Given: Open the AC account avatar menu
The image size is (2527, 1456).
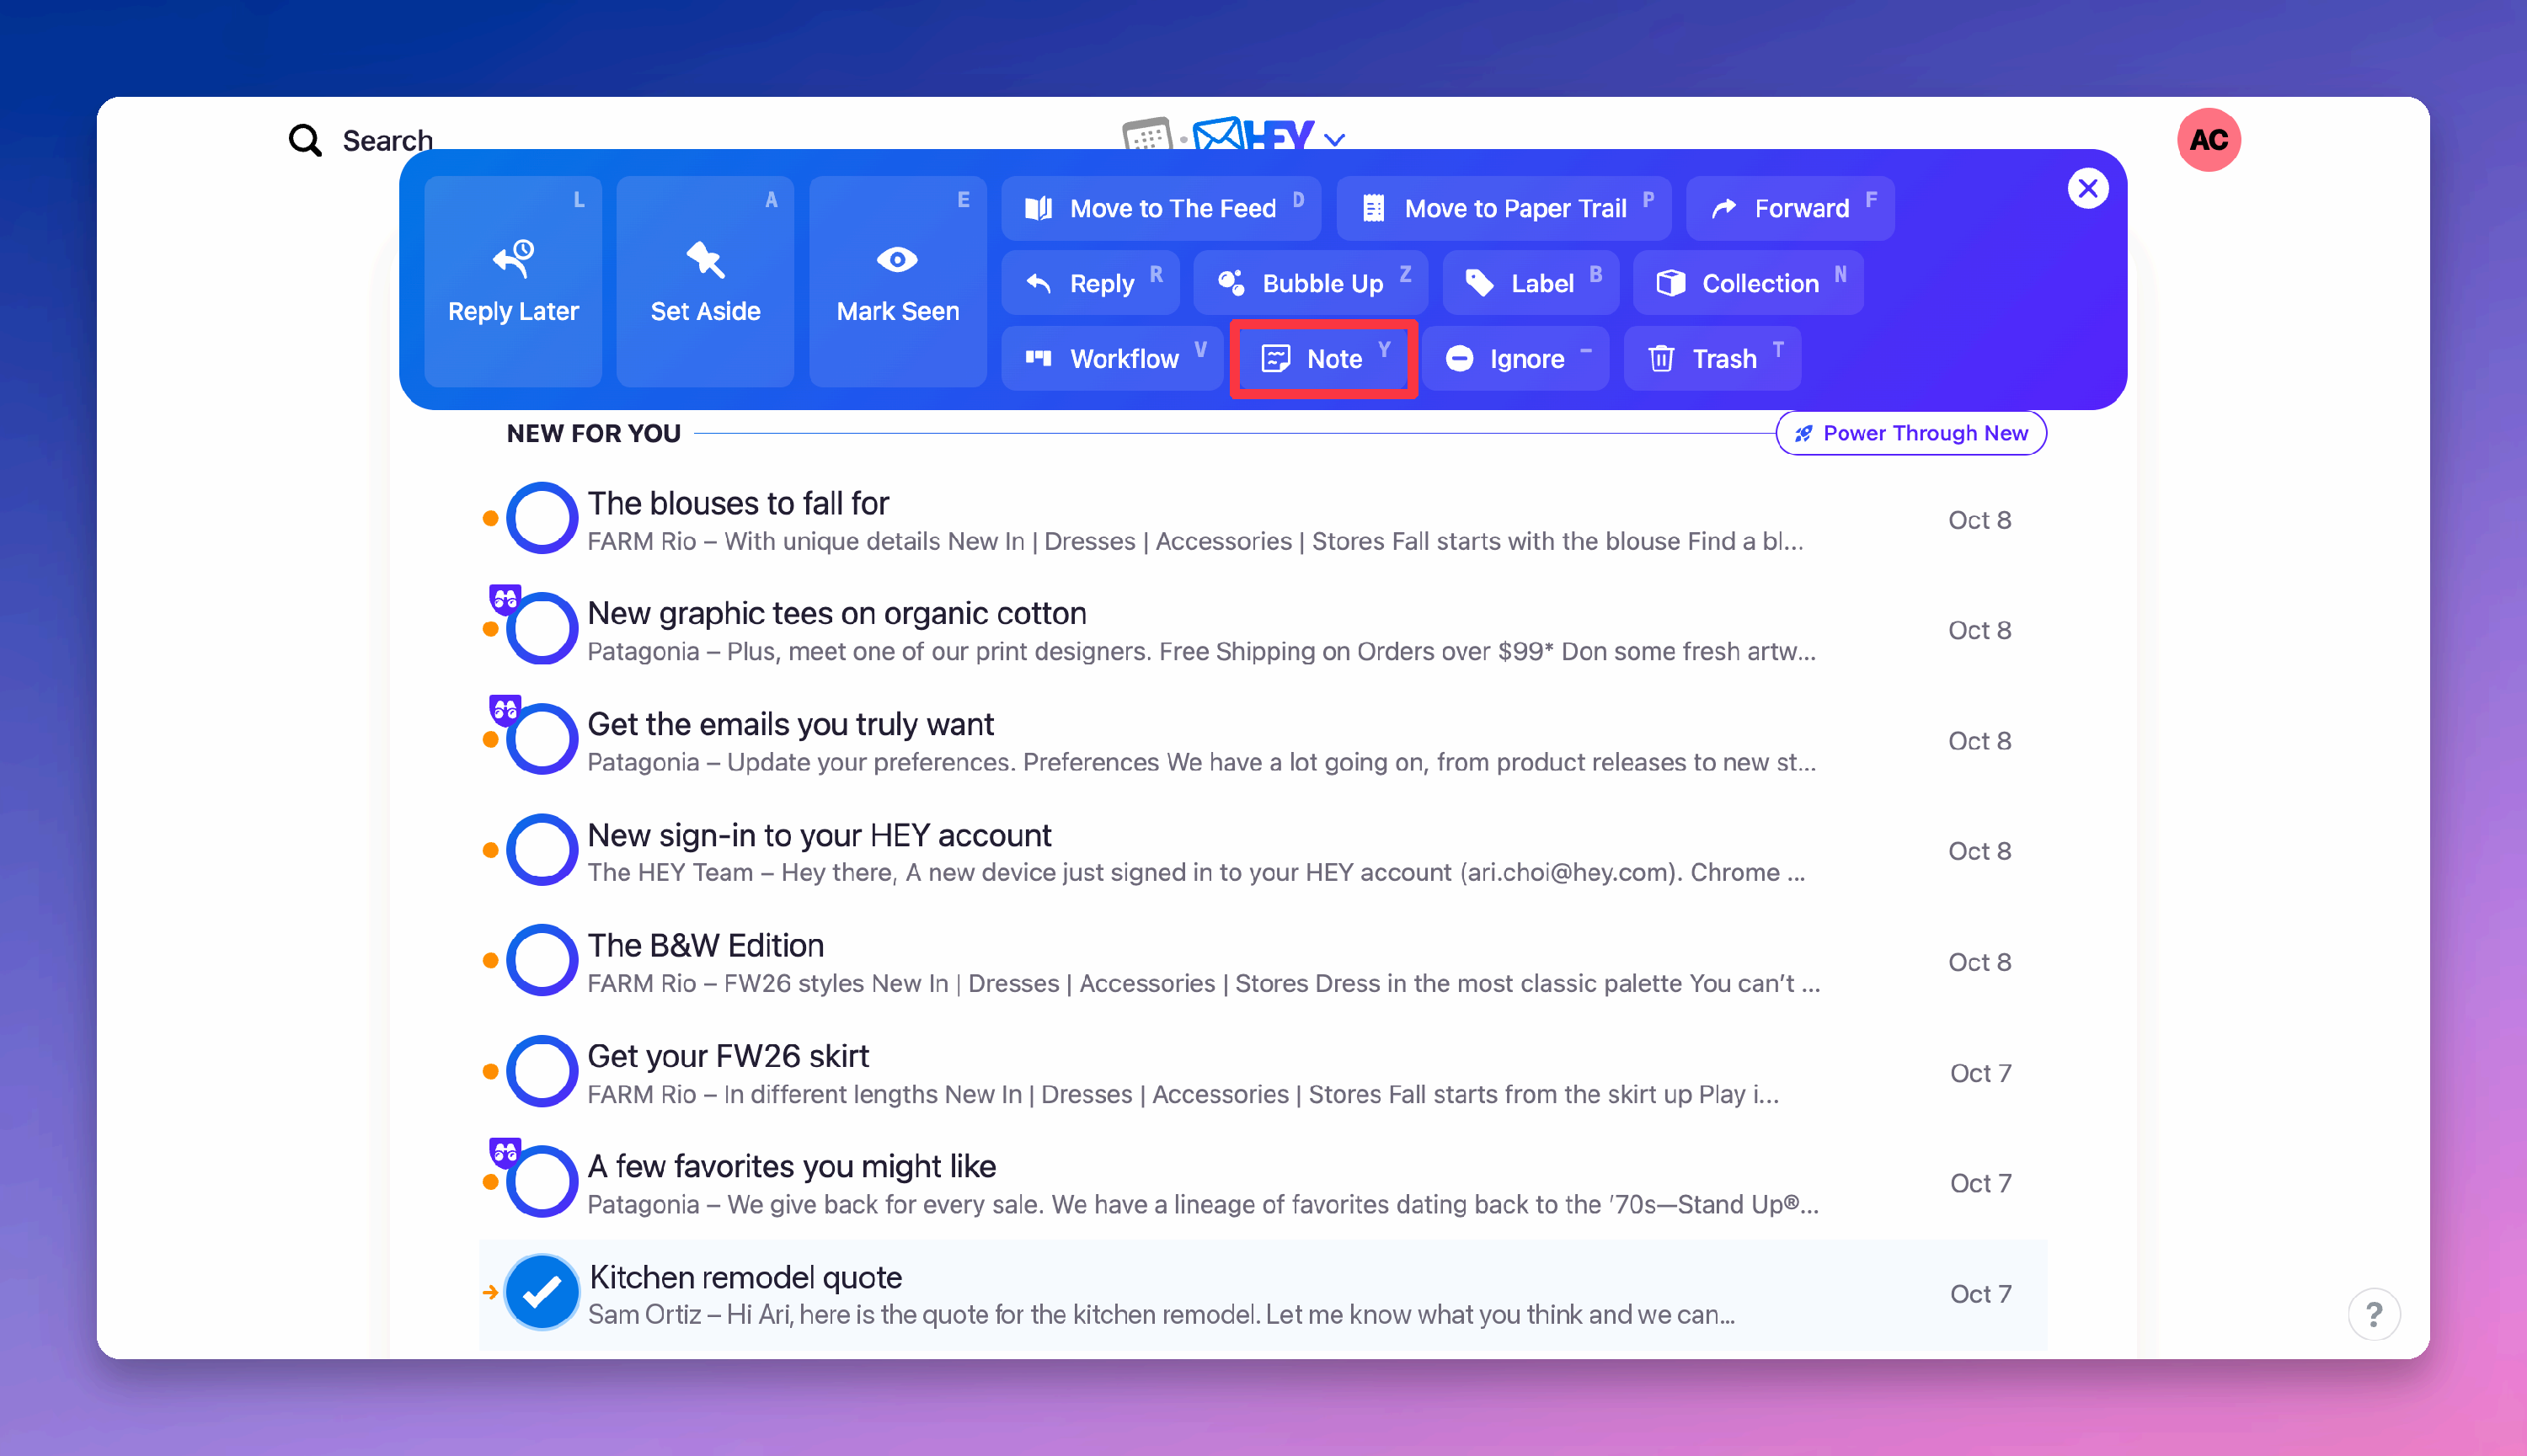Looking at the screenshot, I should click(x=2208, y=140).
